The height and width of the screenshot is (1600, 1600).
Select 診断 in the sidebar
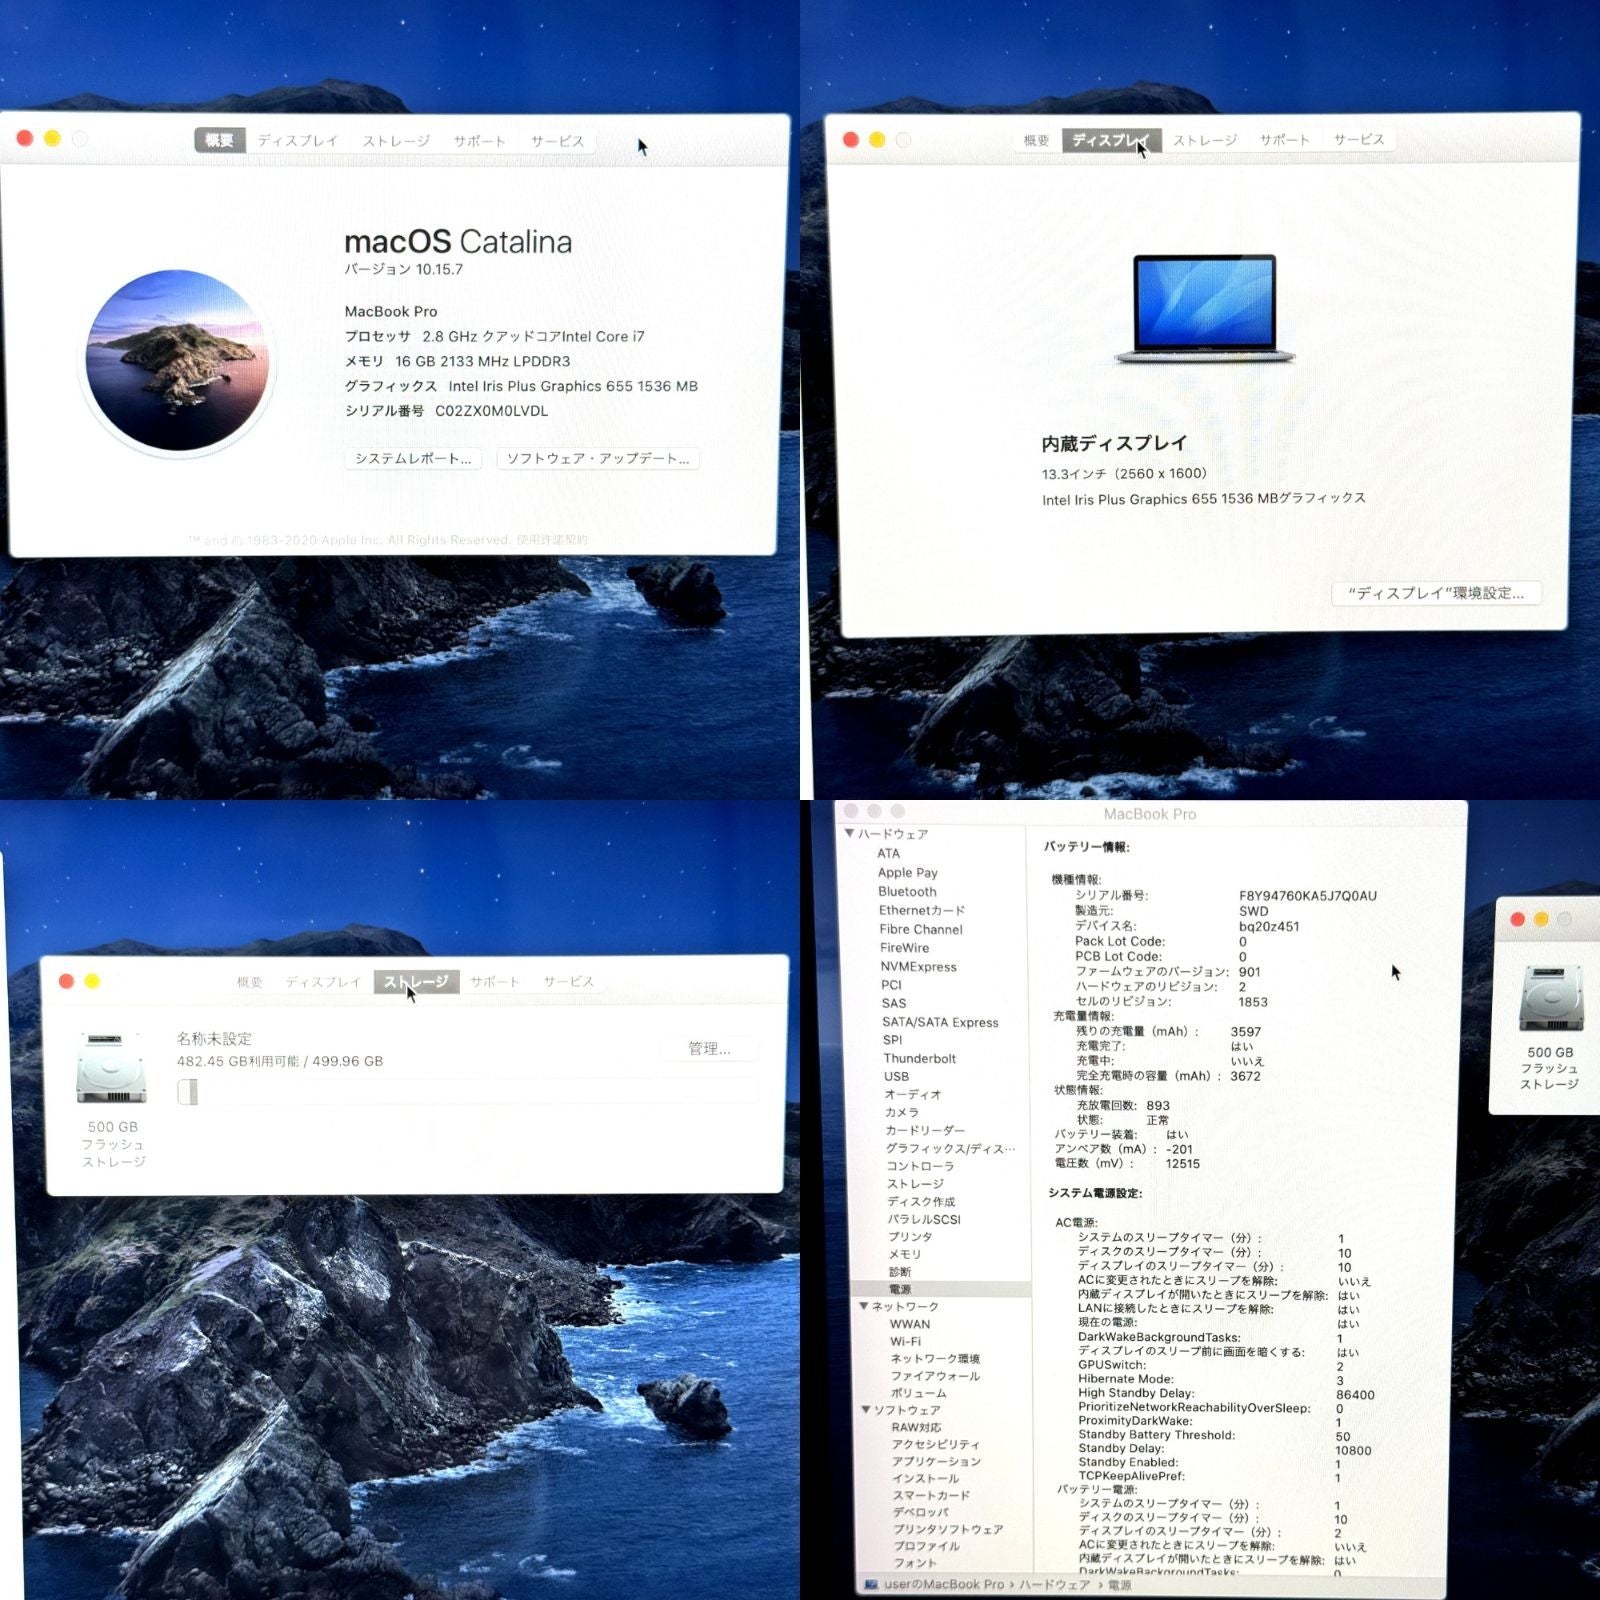(x=900, y=1272)
